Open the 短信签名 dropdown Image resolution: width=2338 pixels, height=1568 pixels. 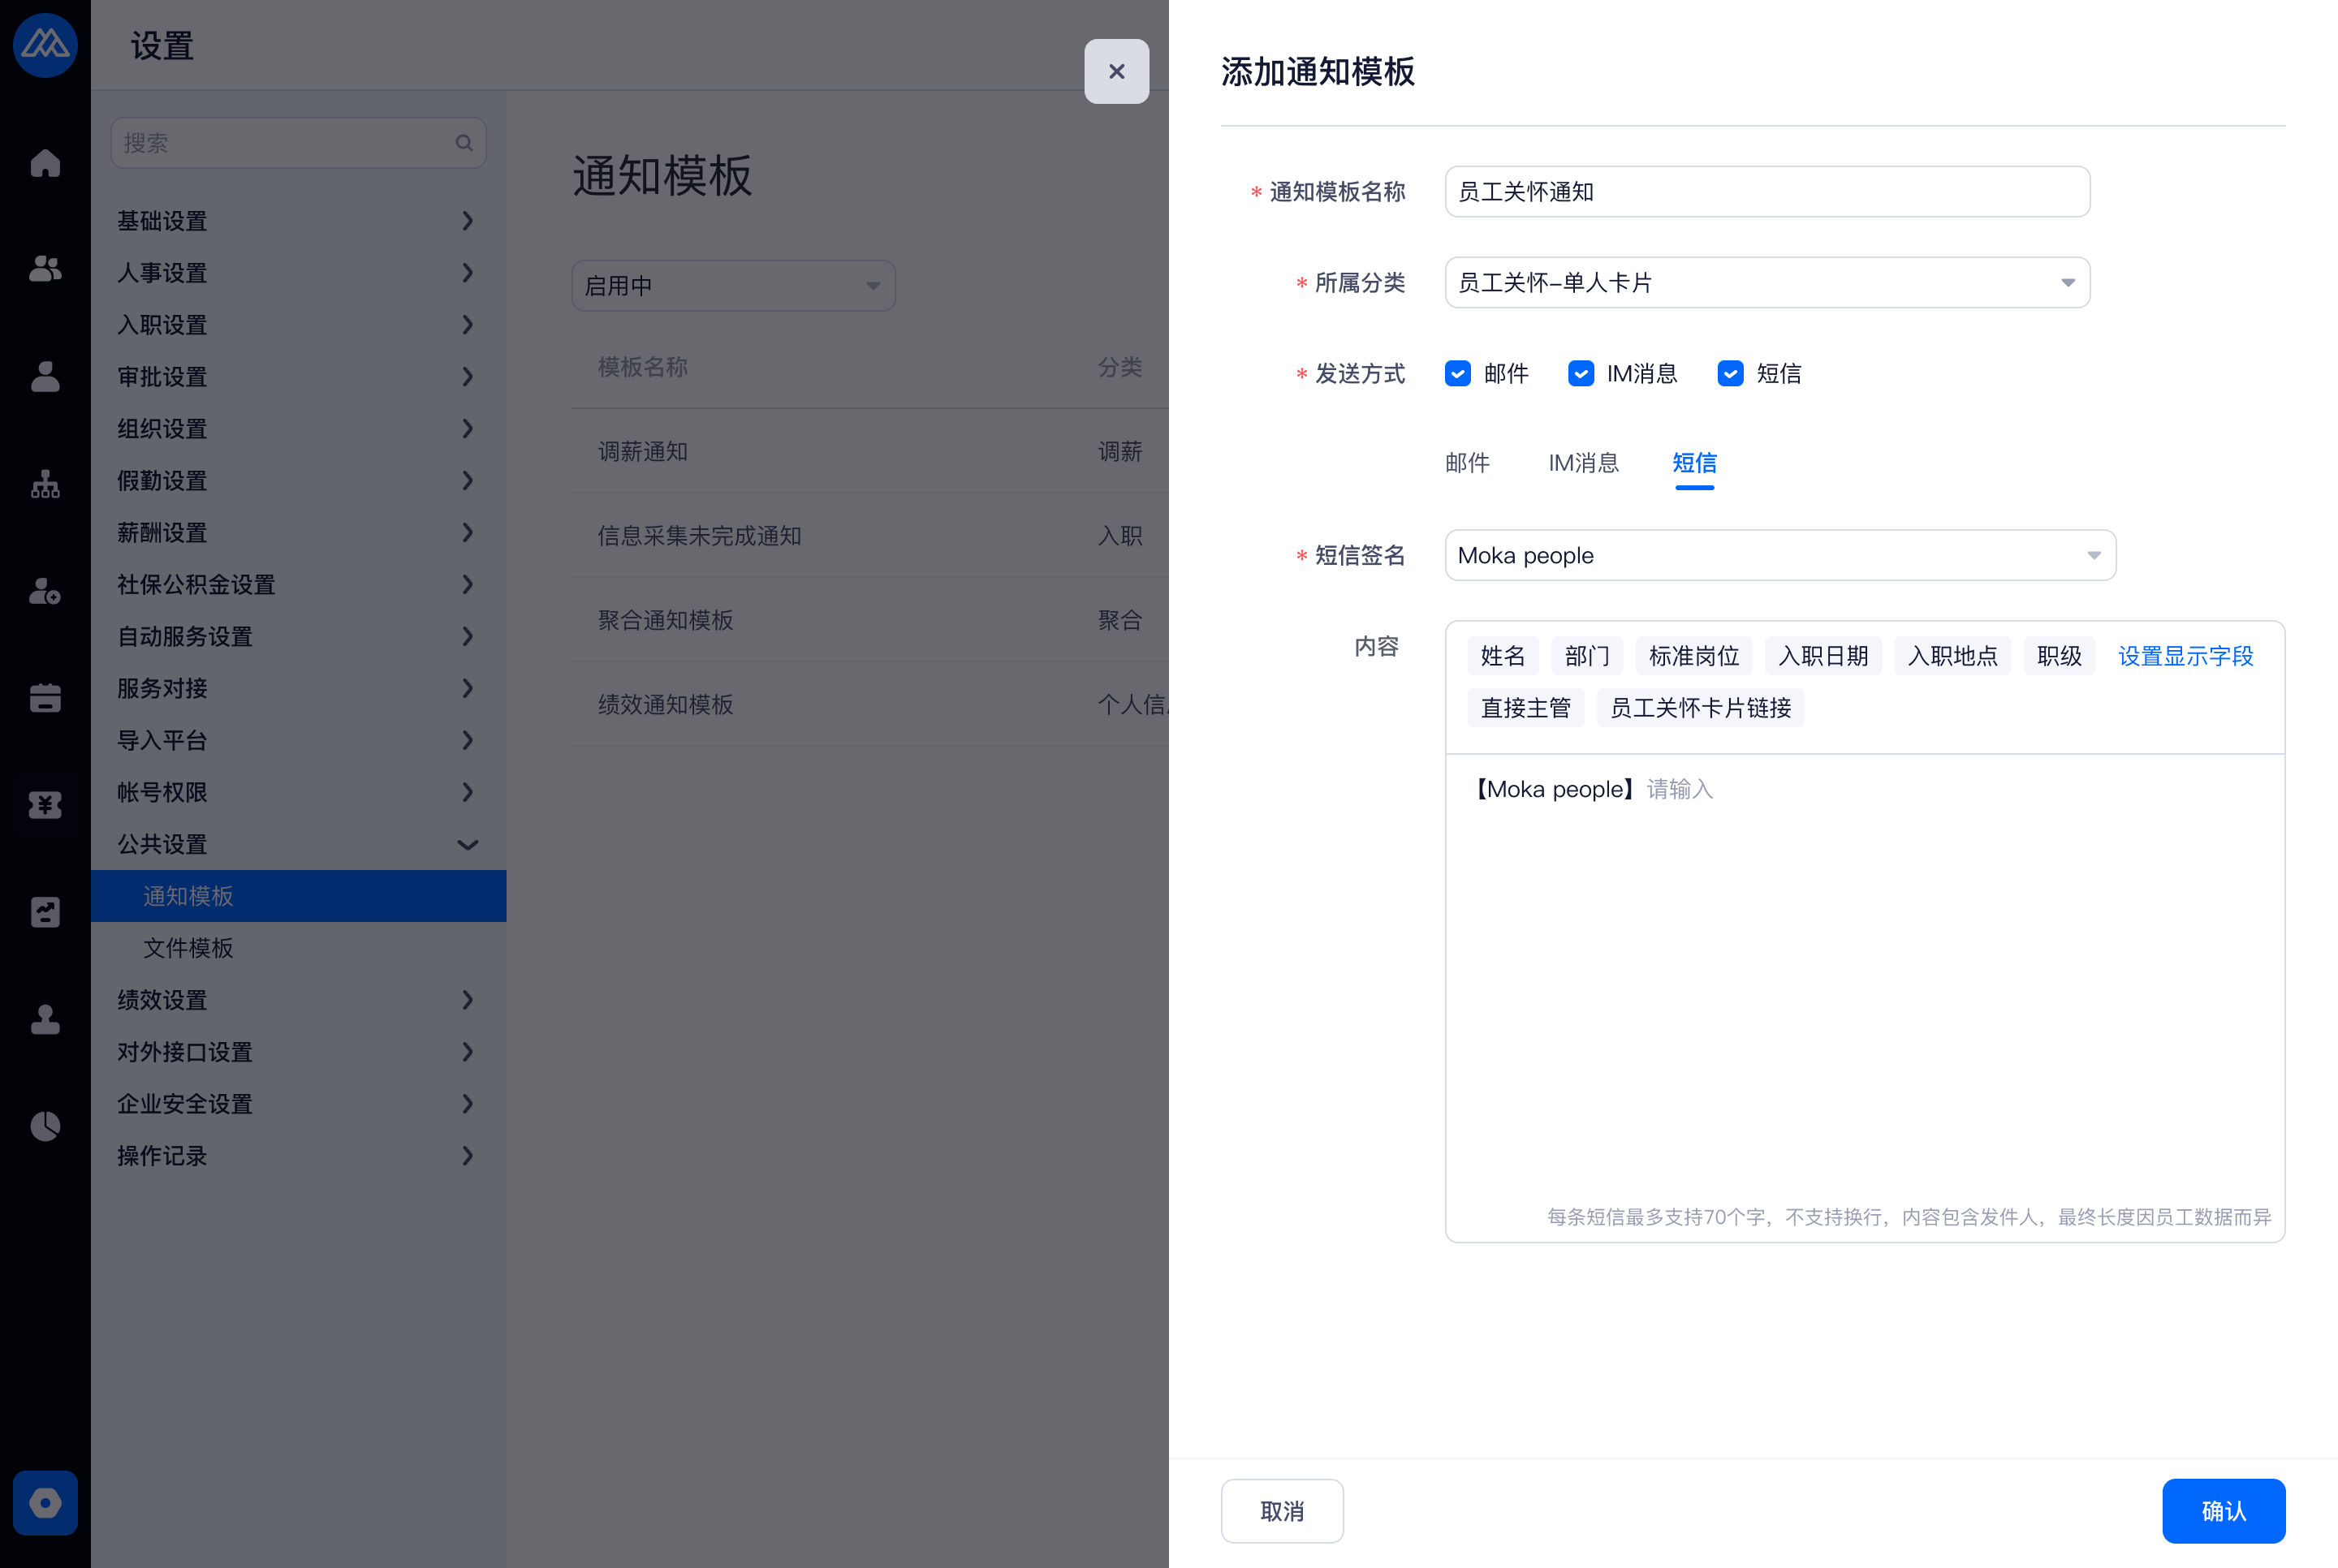1781,555
